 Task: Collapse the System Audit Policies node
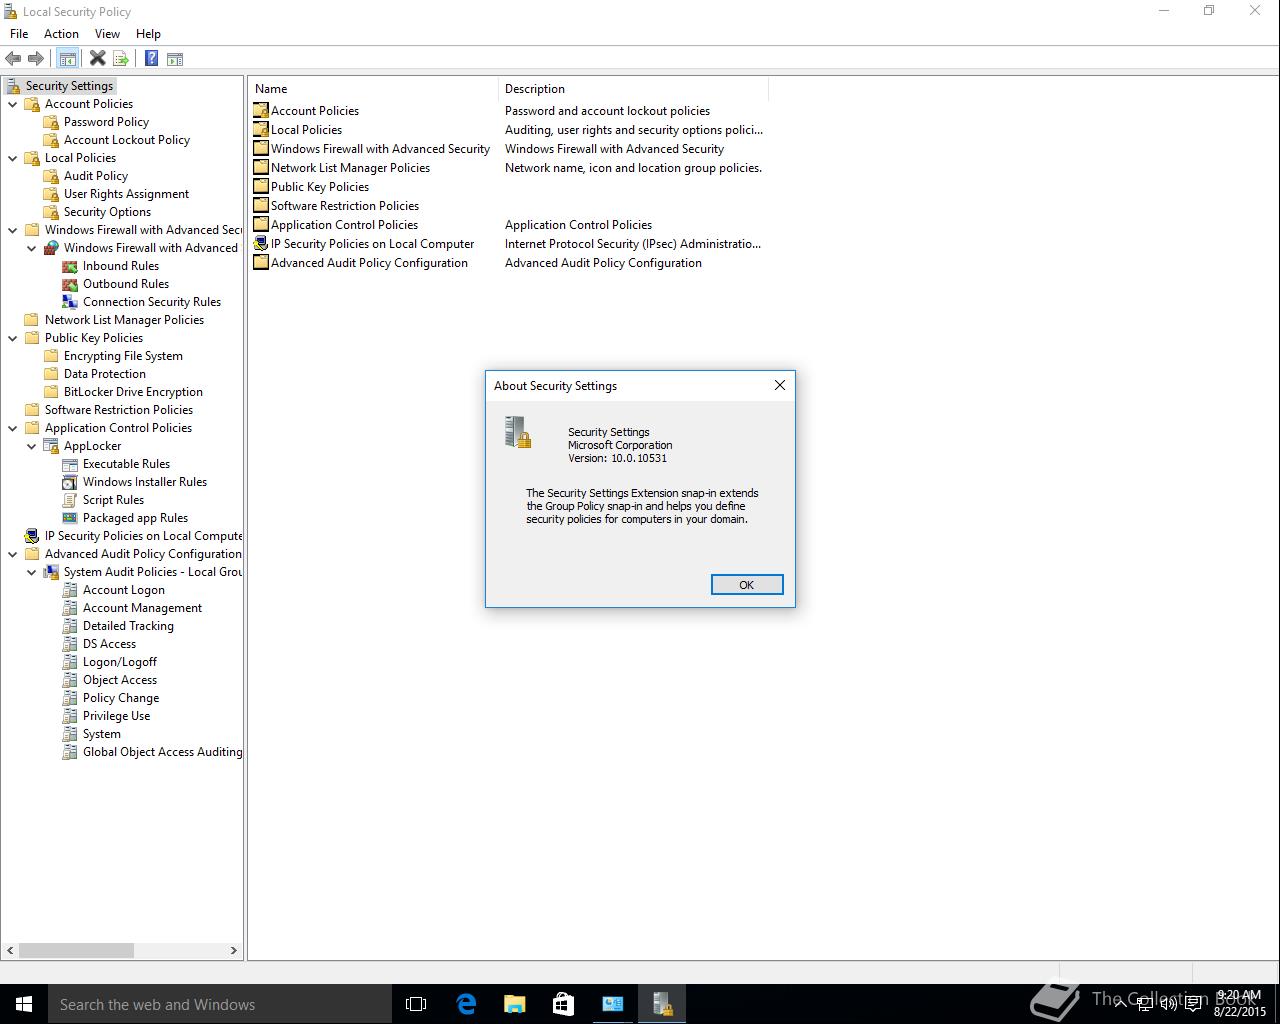click(x=32, y=572)
